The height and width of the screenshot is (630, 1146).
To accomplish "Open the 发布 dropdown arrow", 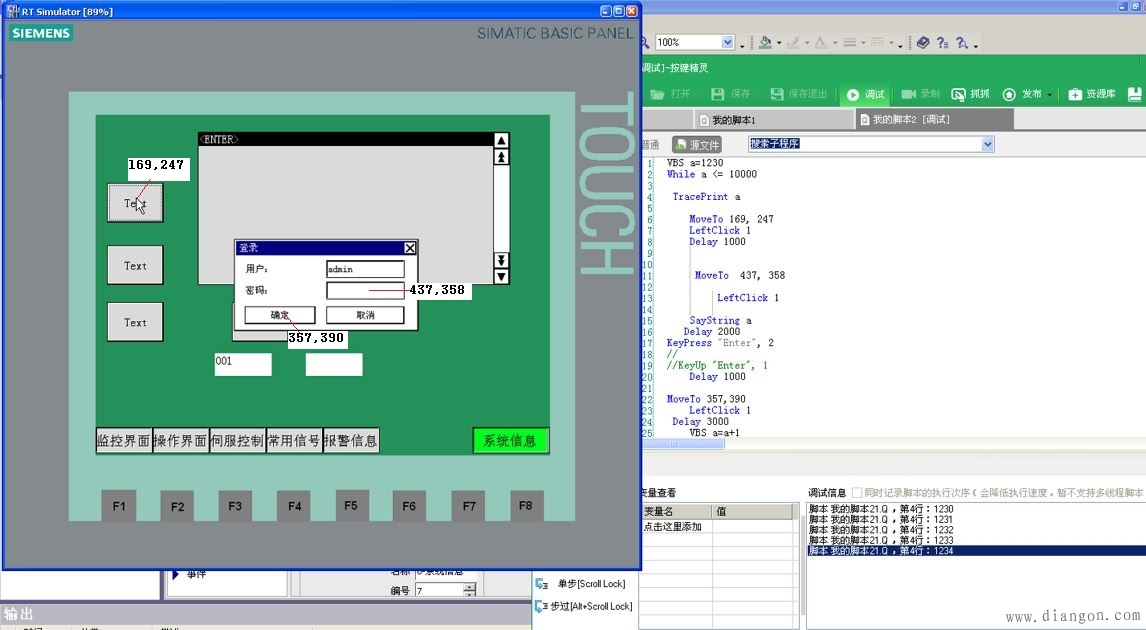I will [x=1050, y=95].
